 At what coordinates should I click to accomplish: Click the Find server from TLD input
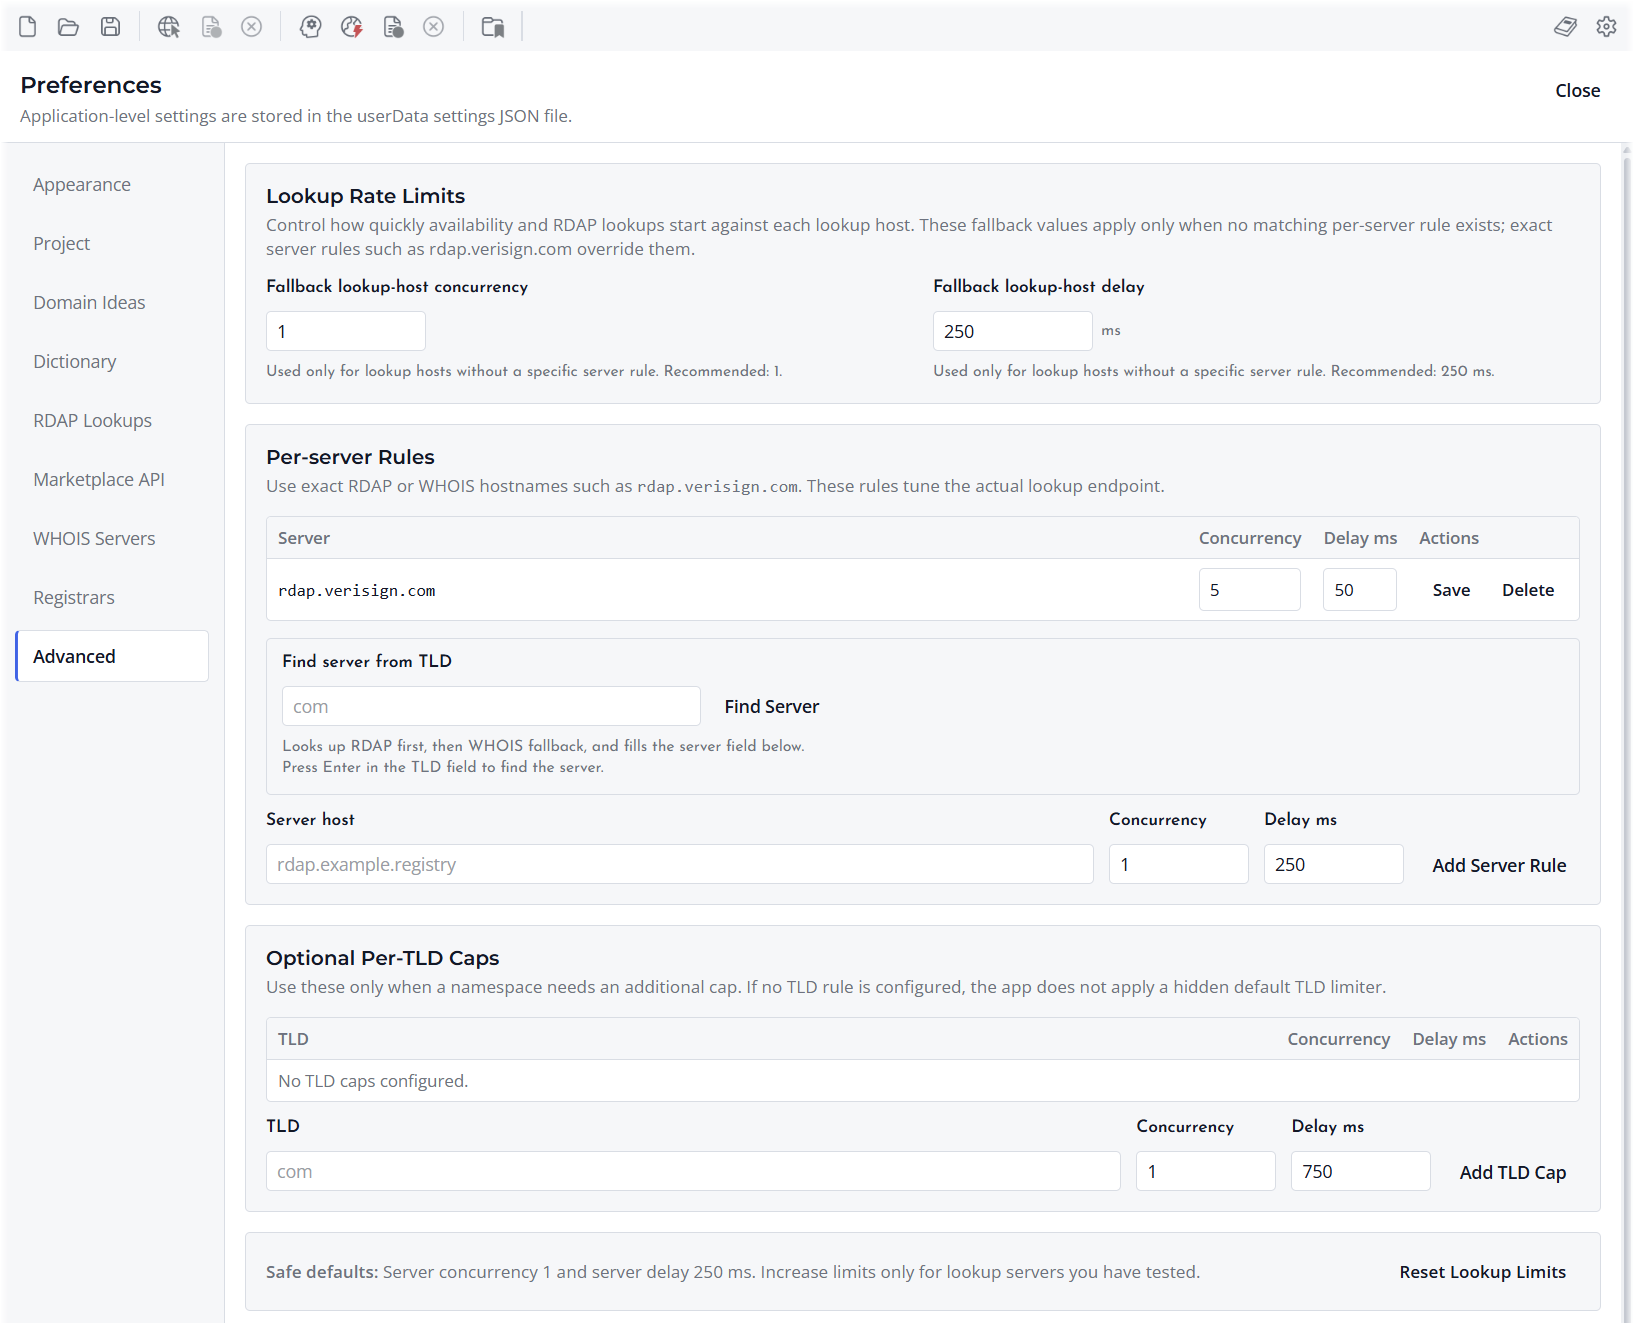tap(491, 706)
